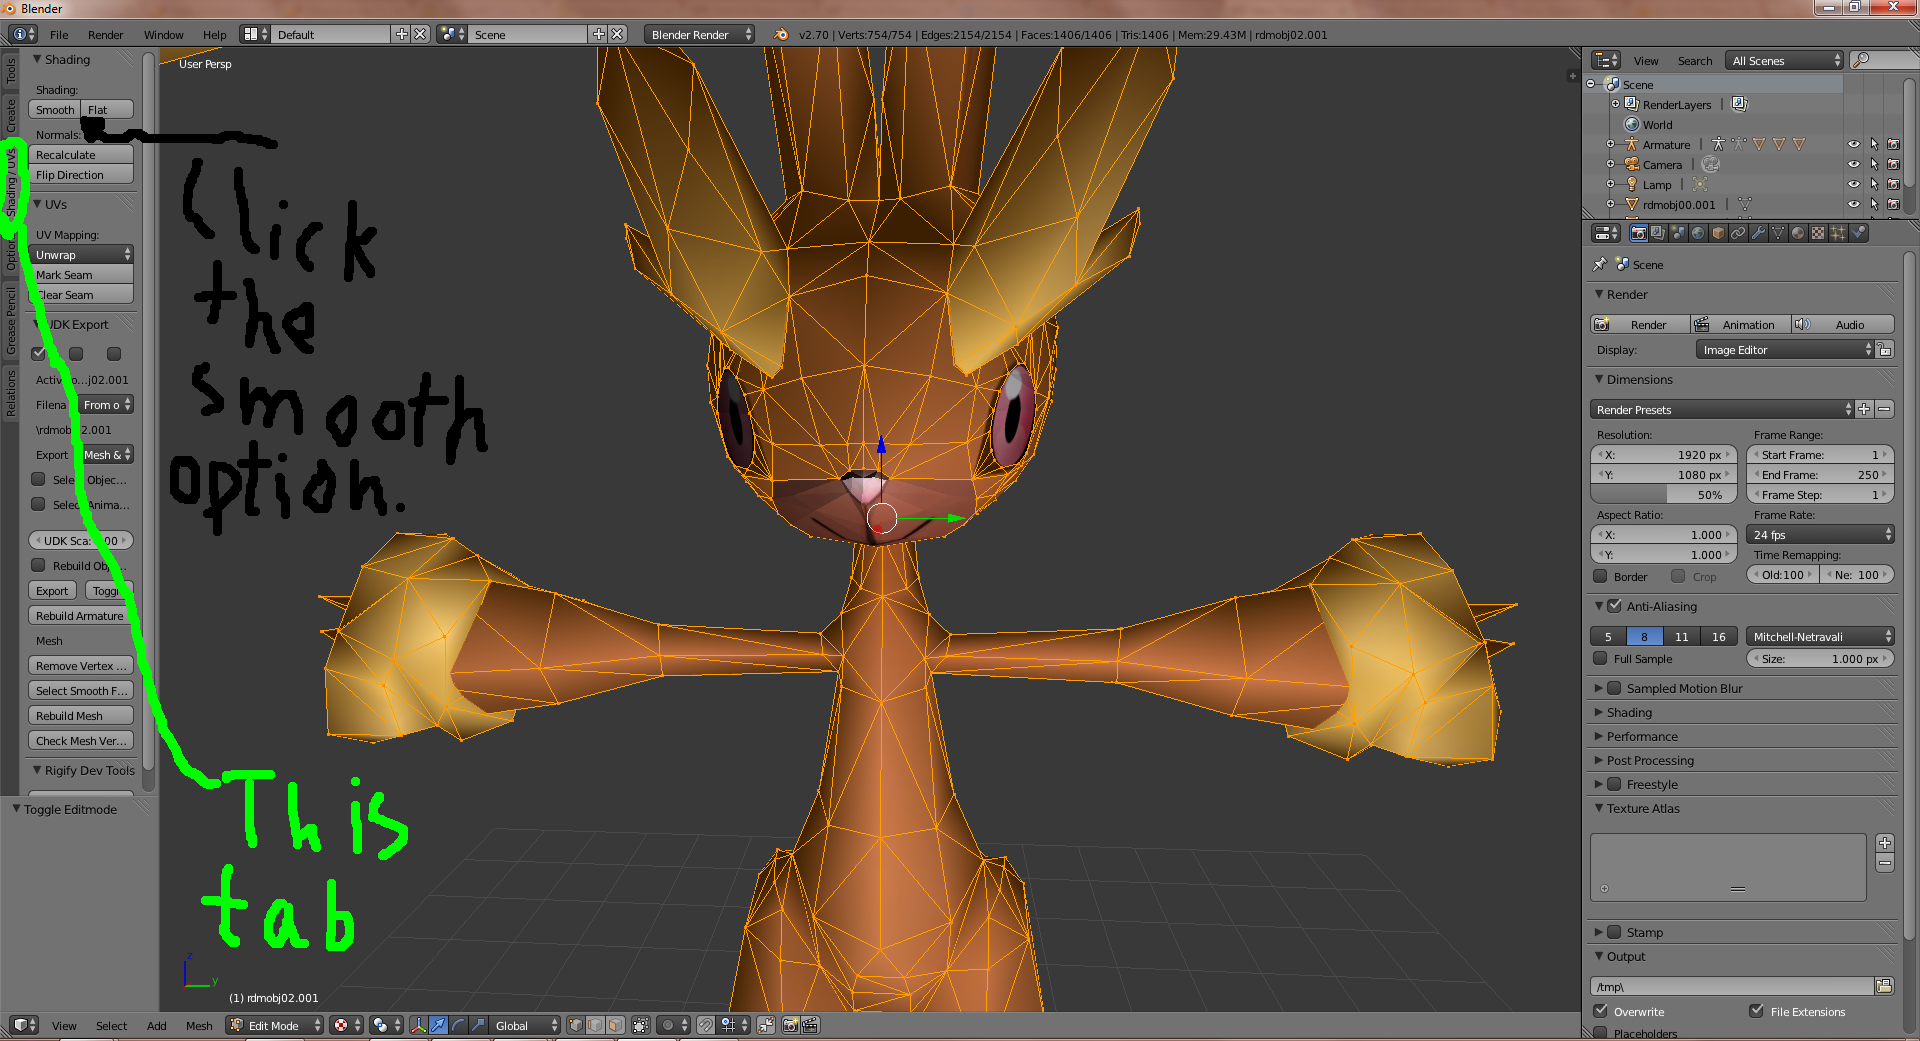Enable the Freestyle checkbox
The height and width of the screenshot is (1041, 1920).
1614,784
